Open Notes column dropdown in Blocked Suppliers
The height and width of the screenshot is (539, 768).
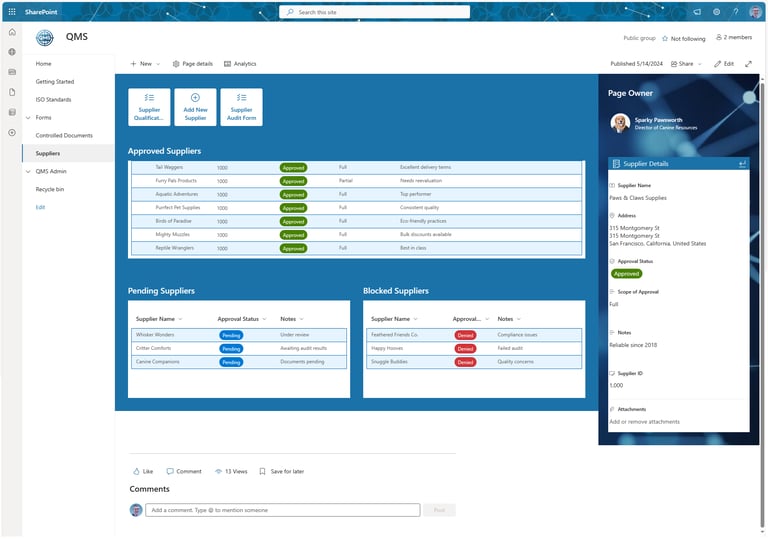[519, 319]
